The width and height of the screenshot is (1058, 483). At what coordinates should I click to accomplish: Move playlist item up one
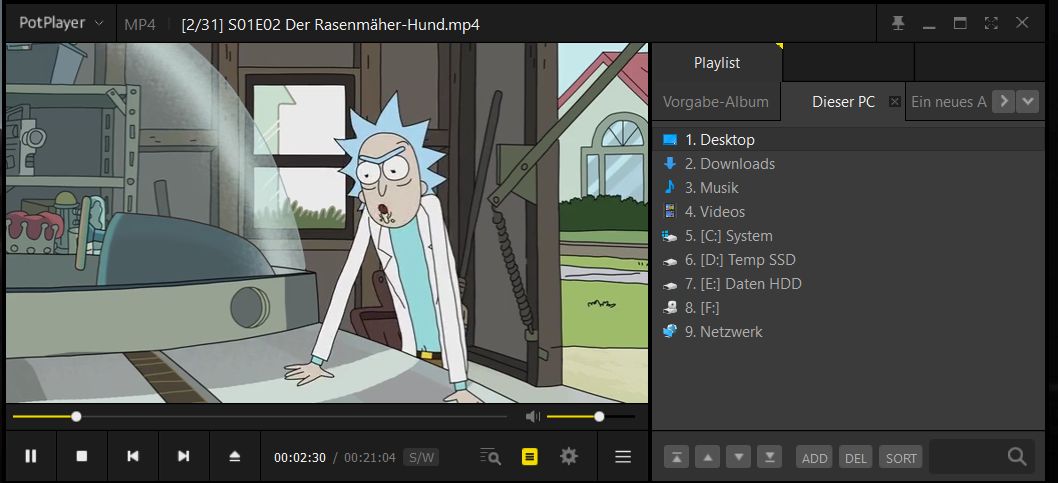[707, 457]
